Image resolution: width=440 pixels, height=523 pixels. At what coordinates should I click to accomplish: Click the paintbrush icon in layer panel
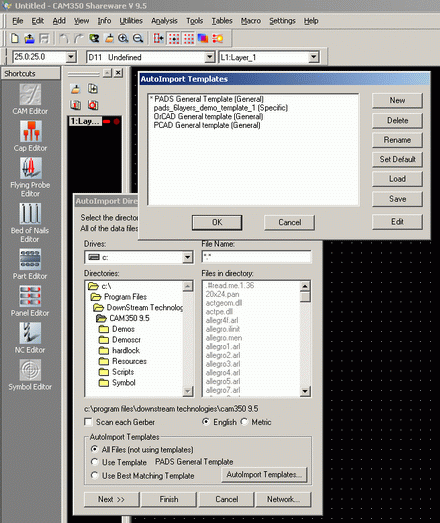tap(76, 89)
